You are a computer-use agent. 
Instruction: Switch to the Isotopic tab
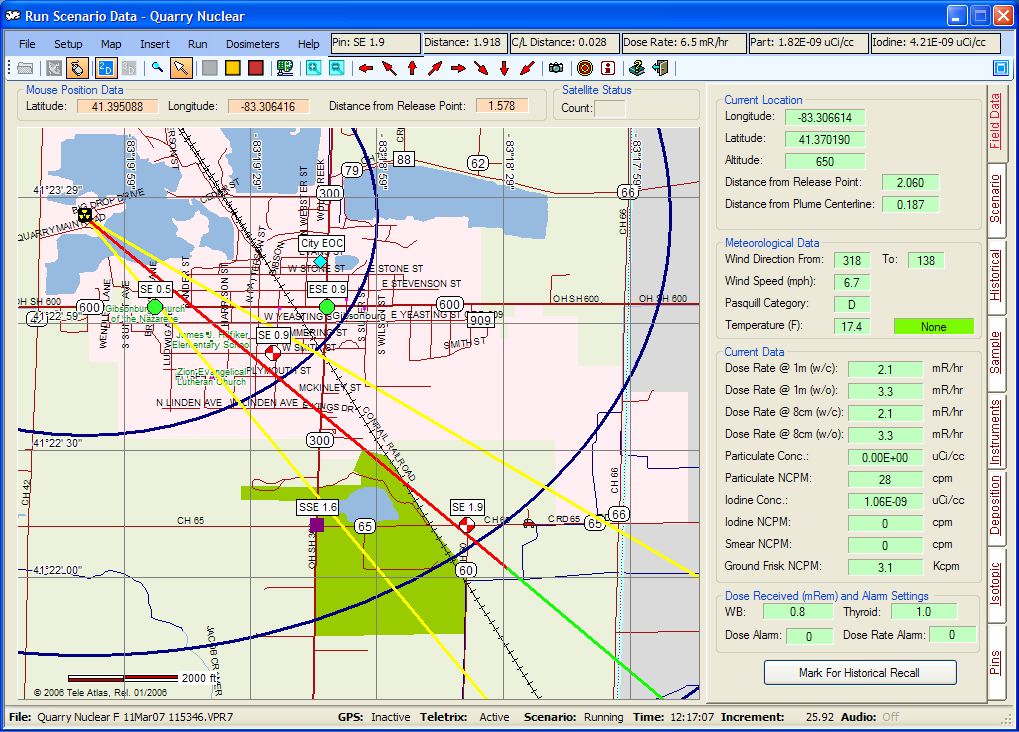995,584
